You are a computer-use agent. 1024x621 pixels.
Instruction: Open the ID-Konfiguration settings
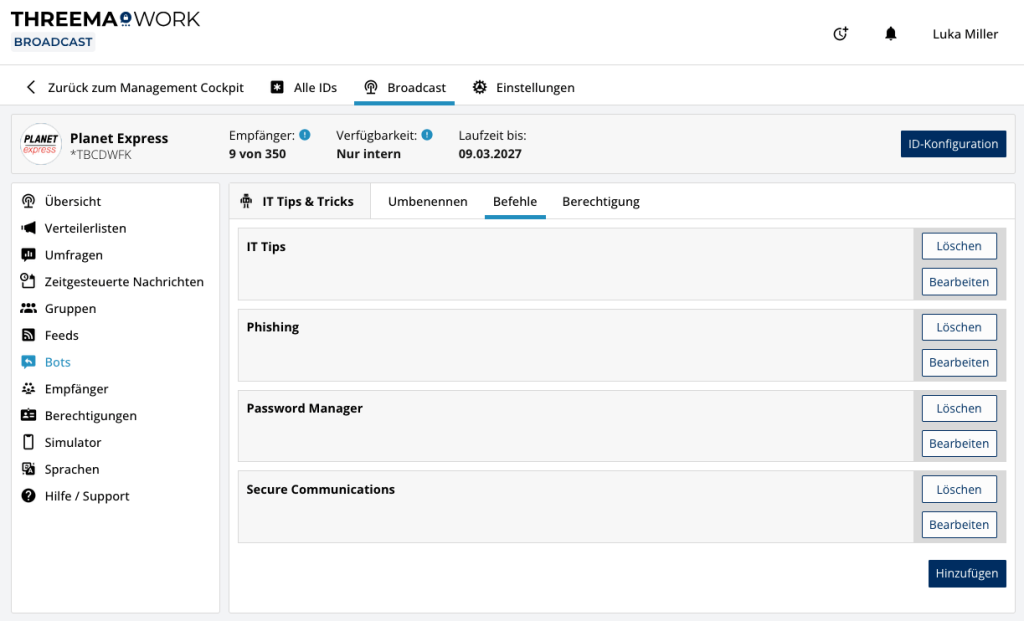coord(953,143)
